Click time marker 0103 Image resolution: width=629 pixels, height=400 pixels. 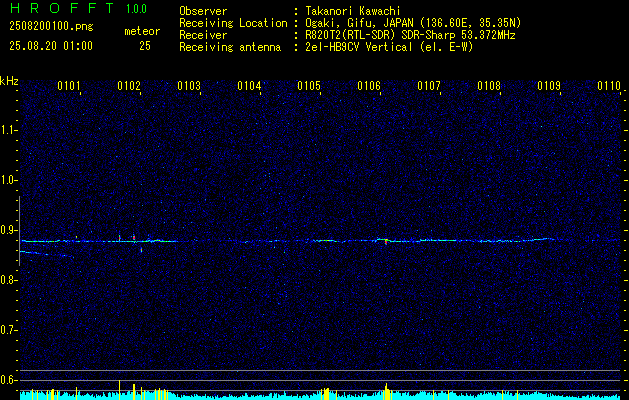coord(189,86)
